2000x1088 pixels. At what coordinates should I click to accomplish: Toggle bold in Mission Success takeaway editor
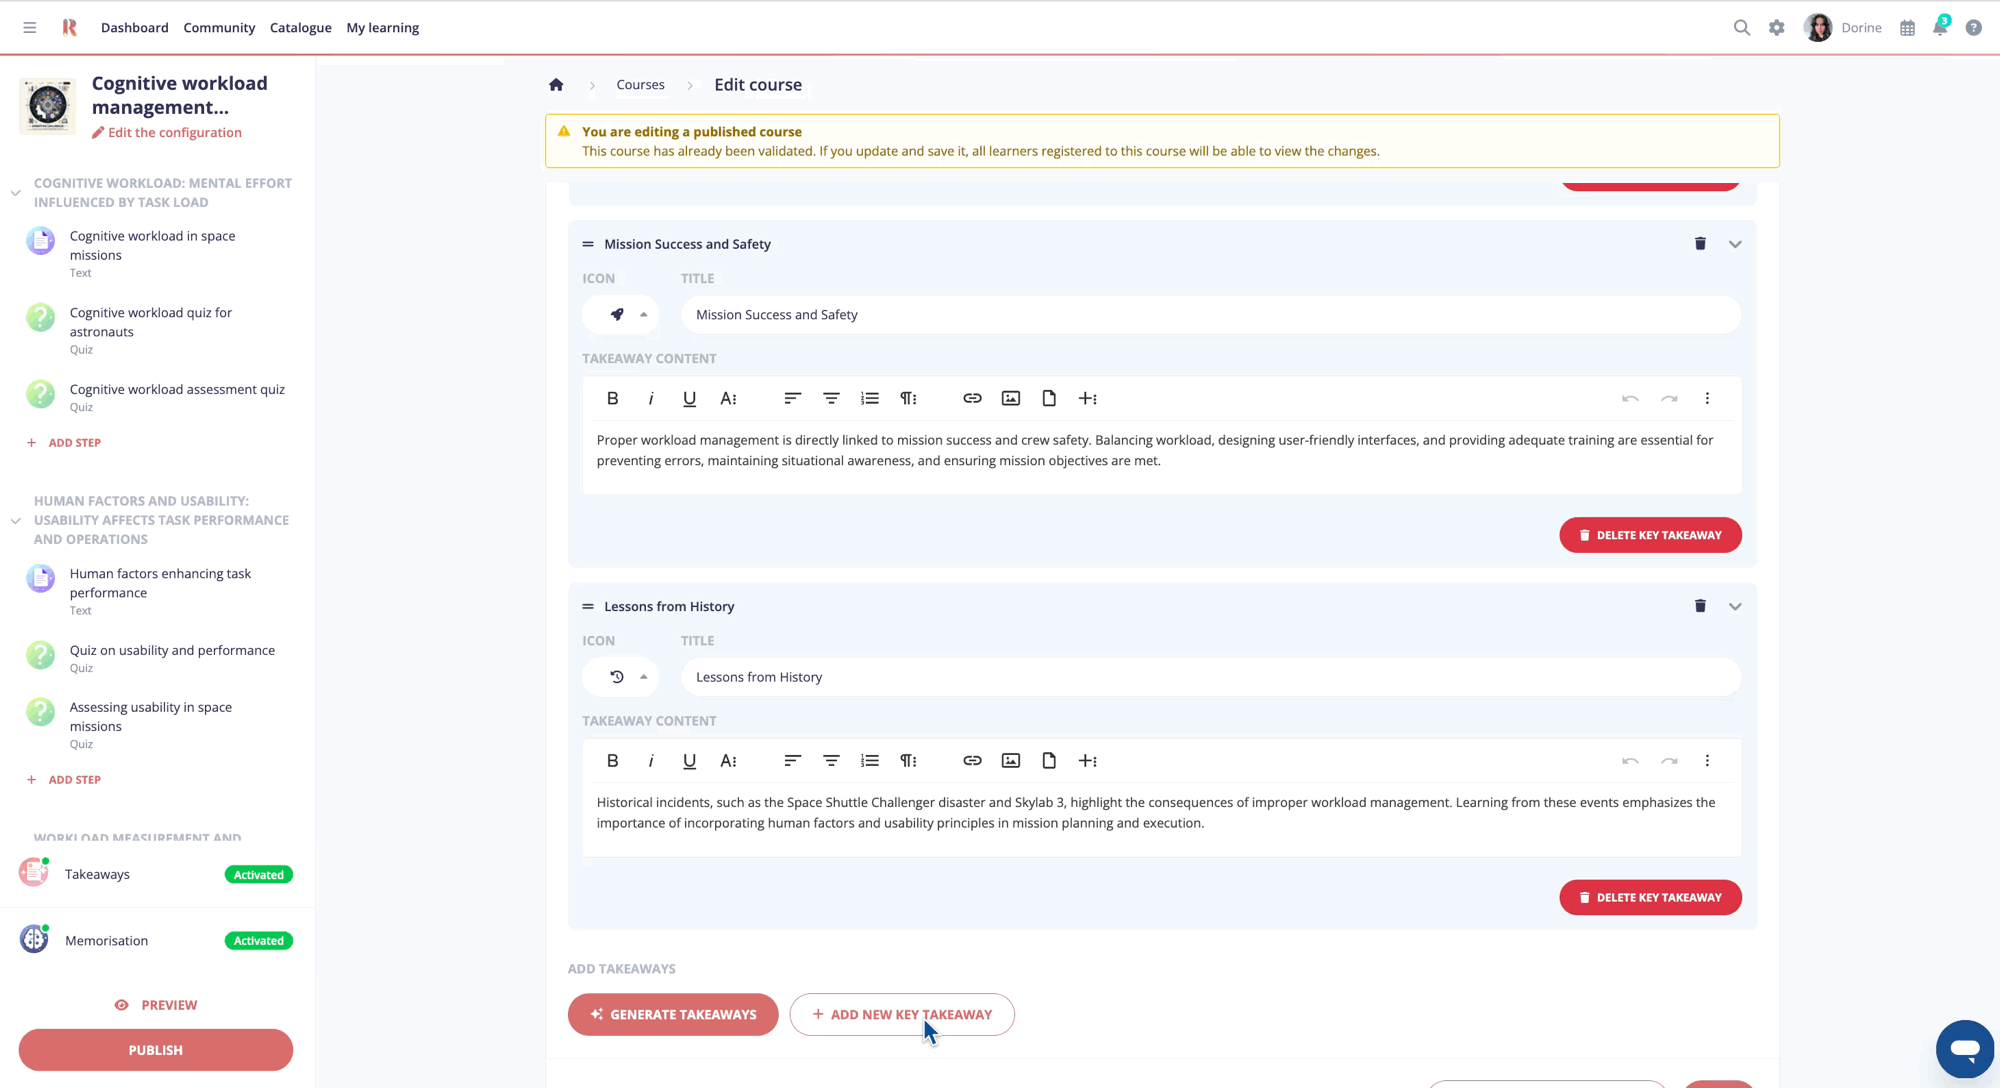(x=612, y=398)
